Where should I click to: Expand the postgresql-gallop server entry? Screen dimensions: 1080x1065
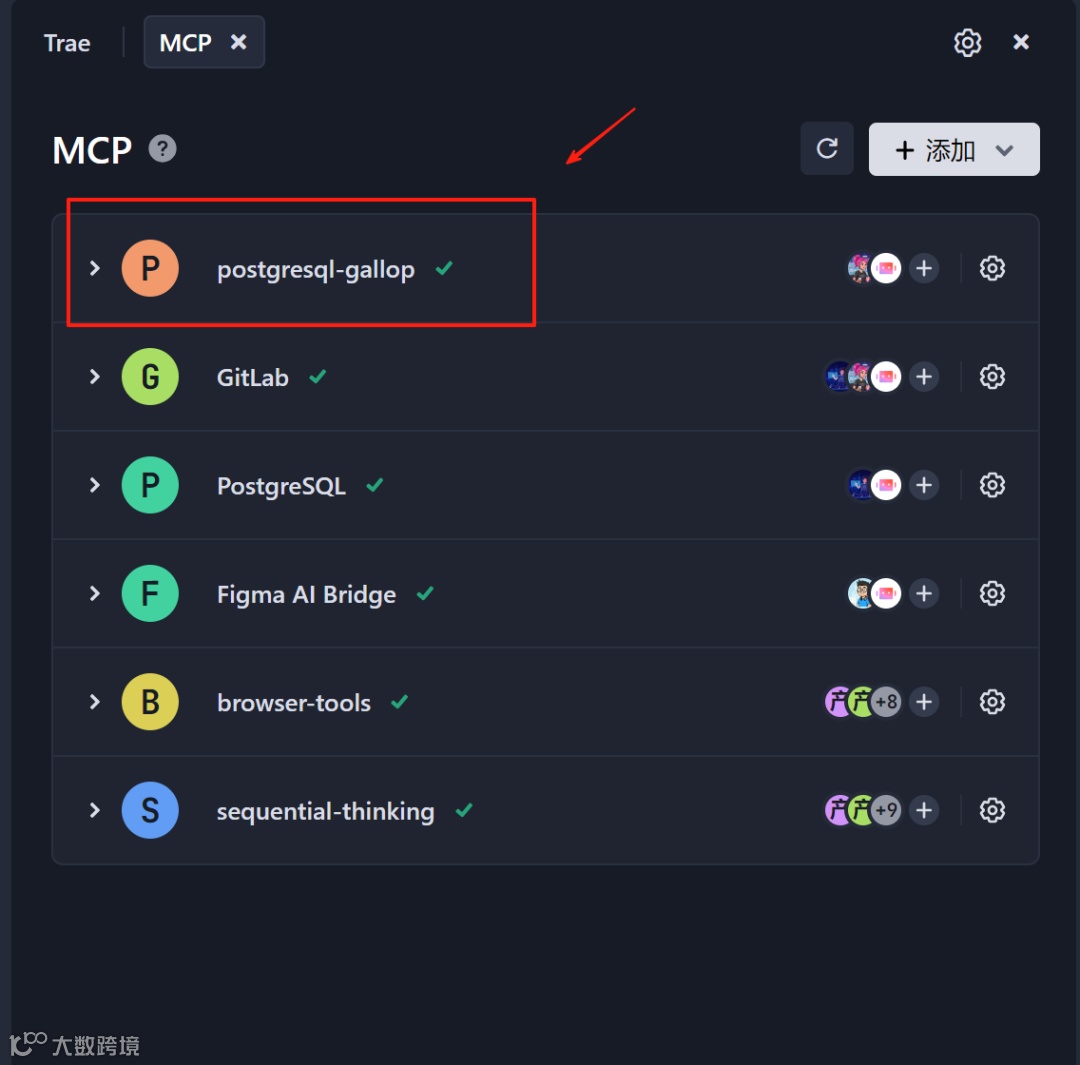tap(95, 268)
